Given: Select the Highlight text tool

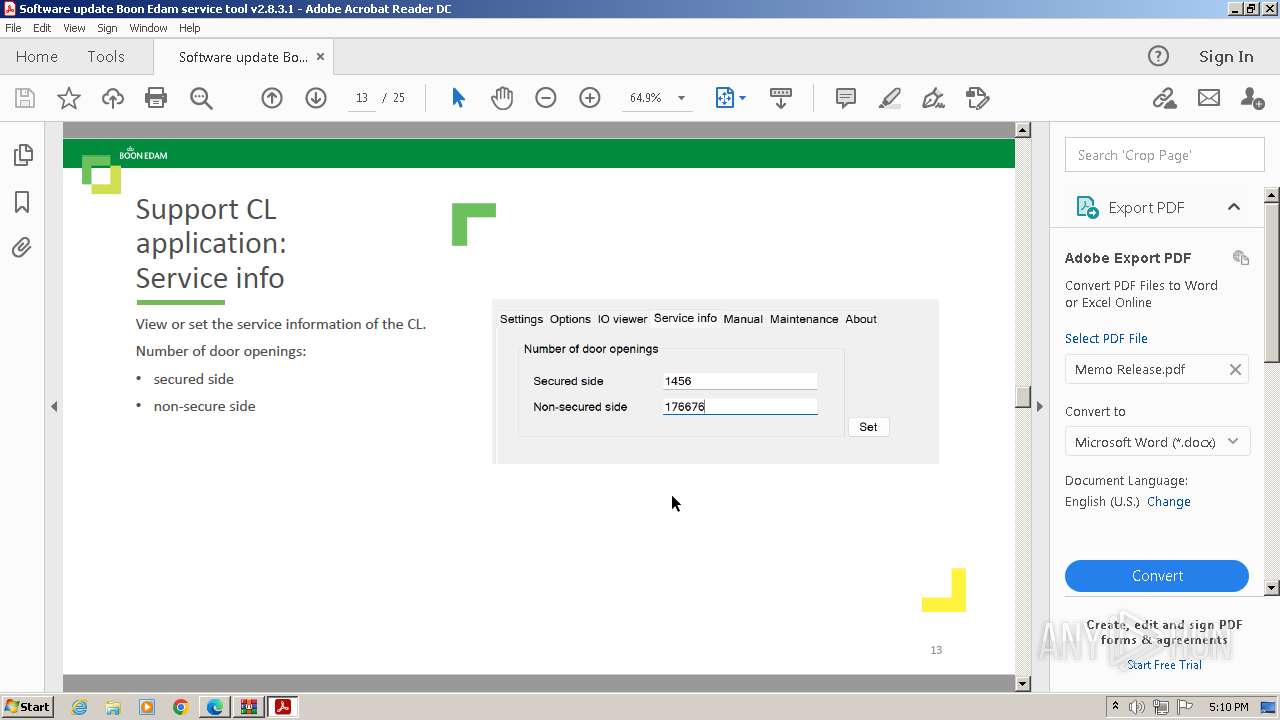Looking at the screenshot, I should 889,98.
